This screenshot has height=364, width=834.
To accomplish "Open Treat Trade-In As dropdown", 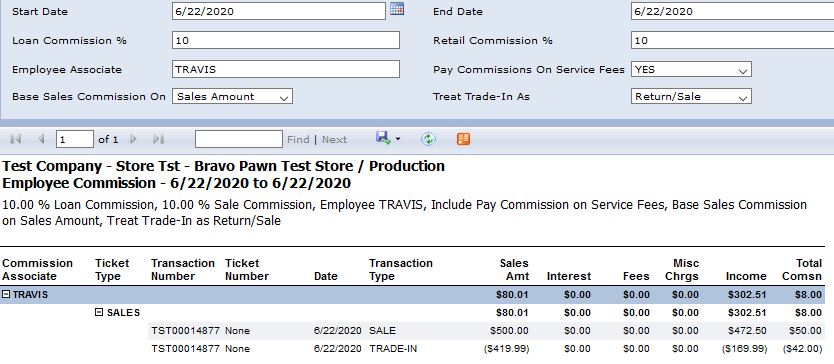I will click(691, 96).
